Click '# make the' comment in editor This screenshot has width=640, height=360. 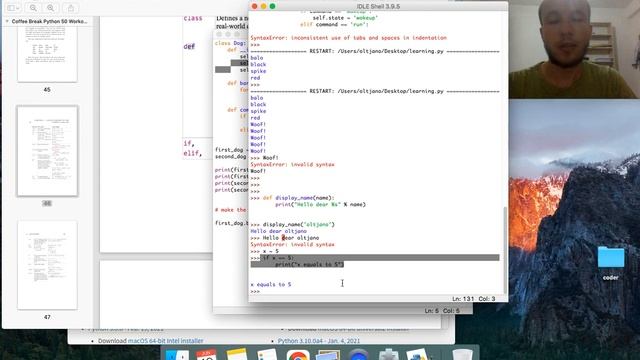[x=231, y=209]
